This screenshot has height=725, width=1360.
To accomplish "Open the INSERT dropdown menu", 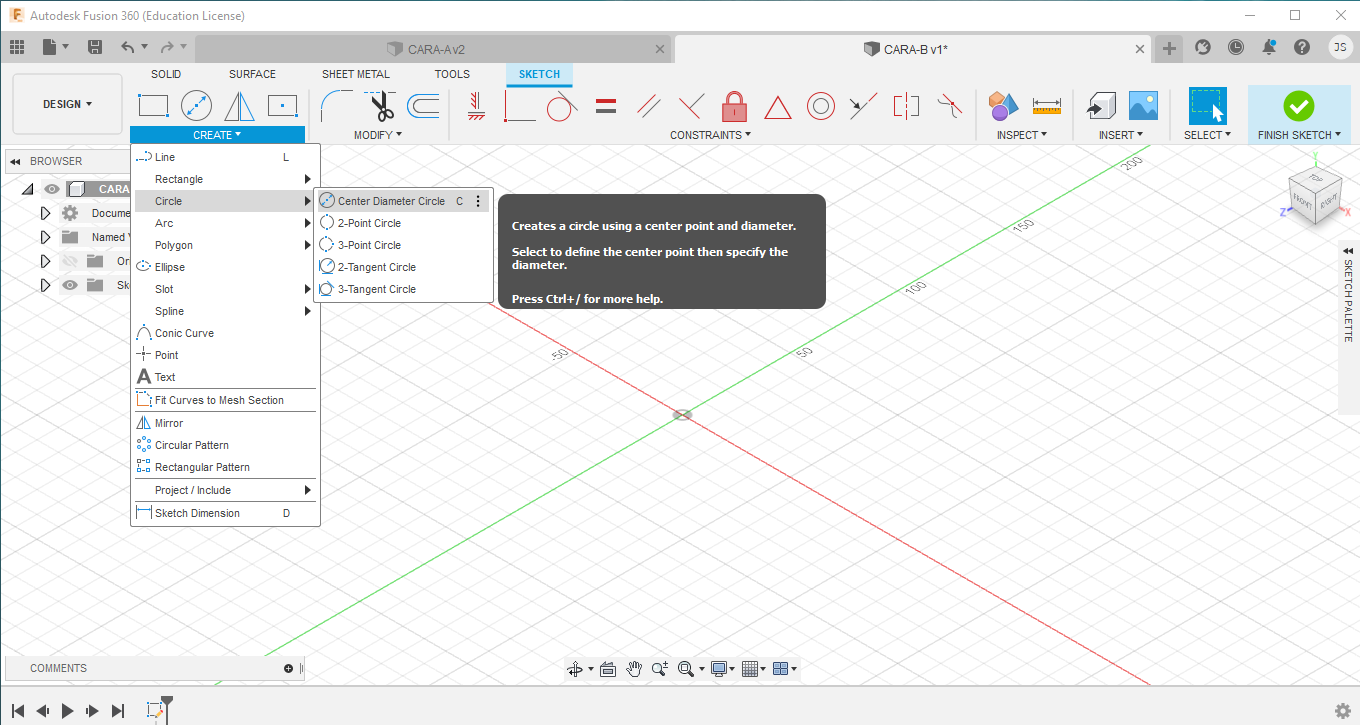I will (x=1122, y=135).
